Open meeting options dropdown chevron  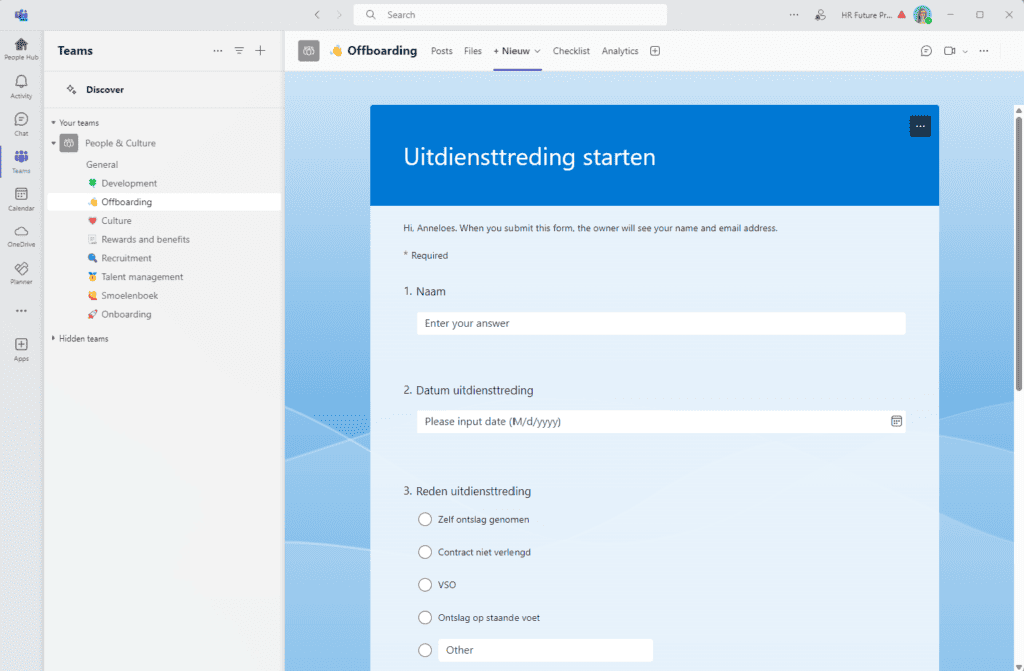click(x=965, y=51)
